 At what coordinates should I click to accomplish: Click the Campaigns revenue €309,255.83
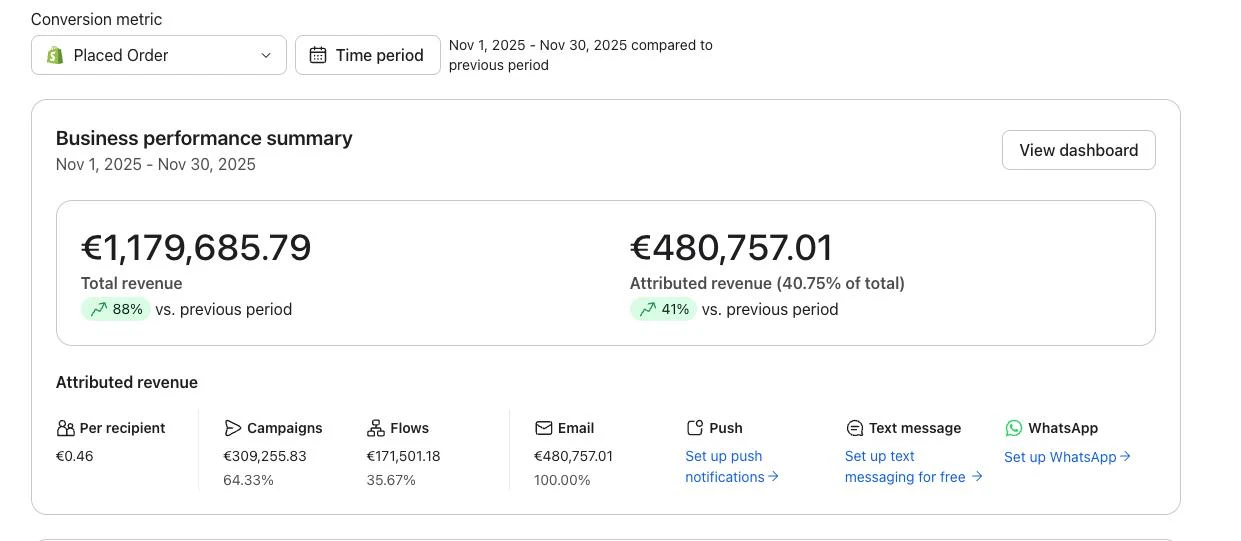265,456
